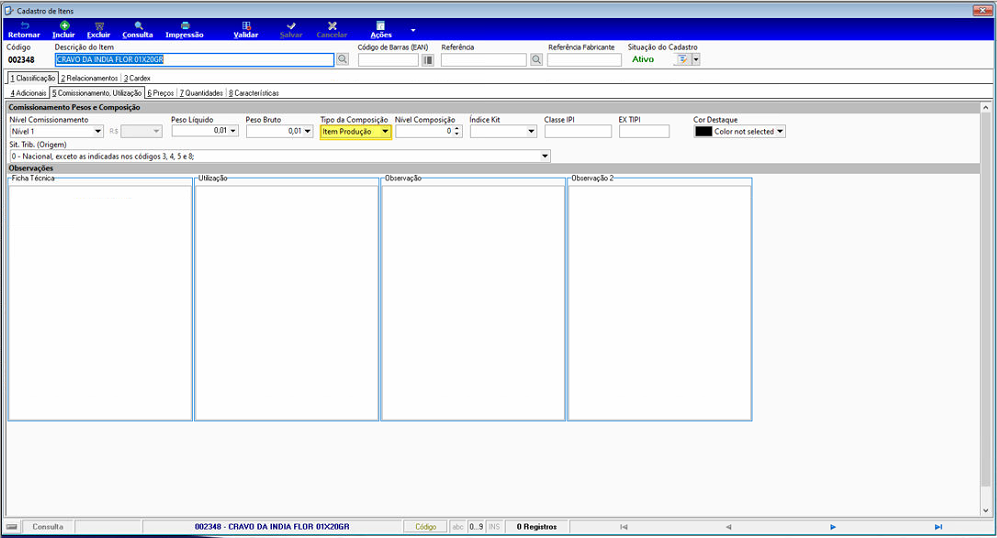Click the Classe IPI input field
The image size is (997, 538).
[578, 132]
